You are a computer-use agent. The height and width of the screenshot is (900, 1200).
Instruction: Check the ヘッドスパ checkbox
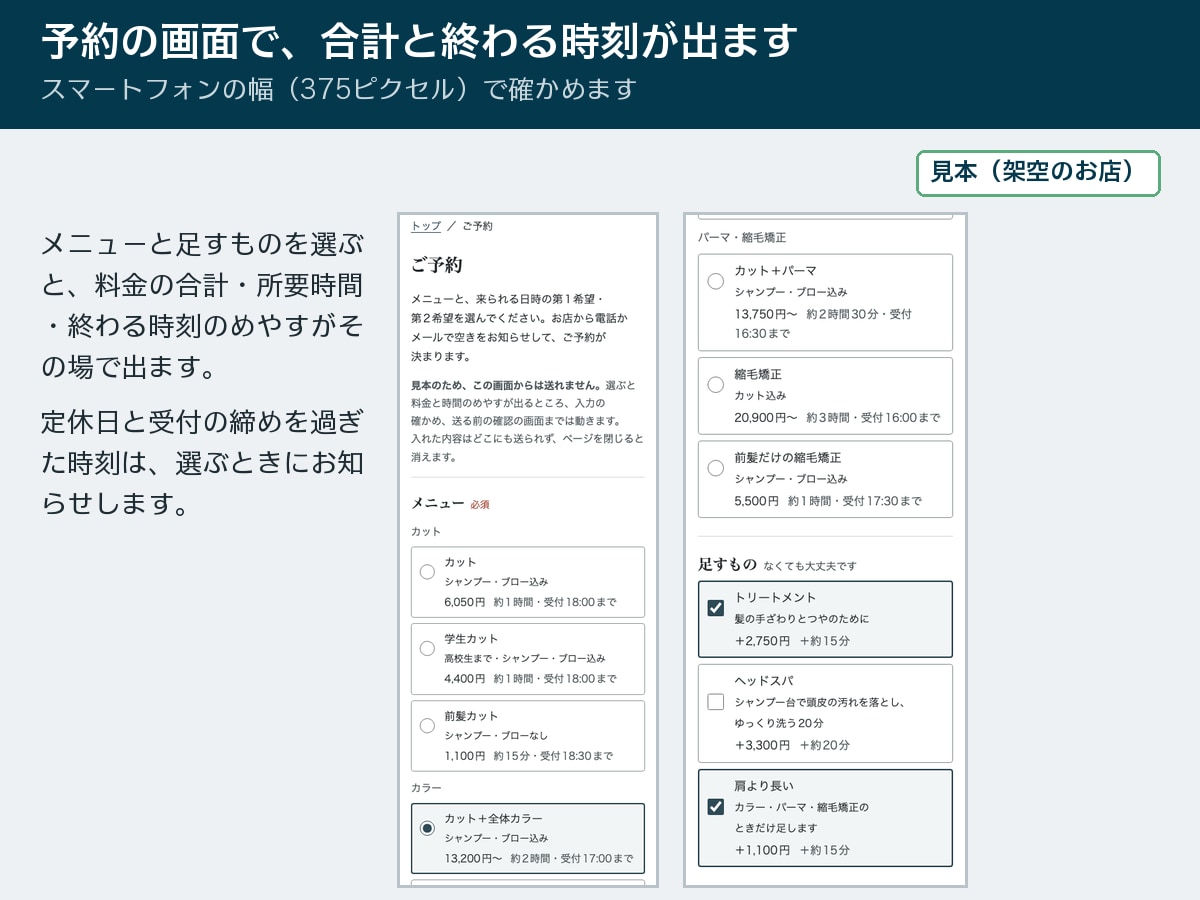[715, 702]
